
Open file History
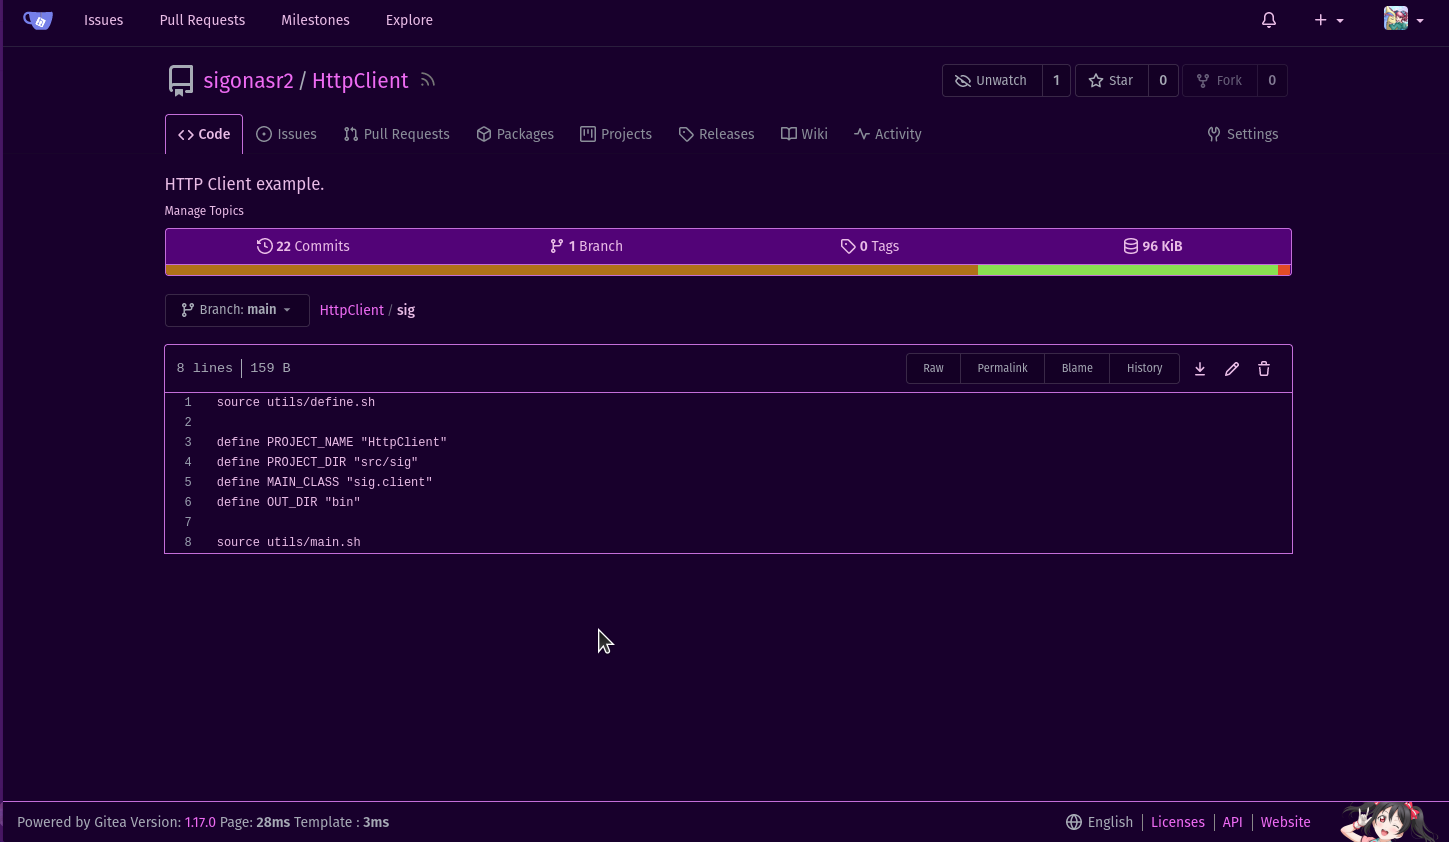click(x=1144, y=368)
